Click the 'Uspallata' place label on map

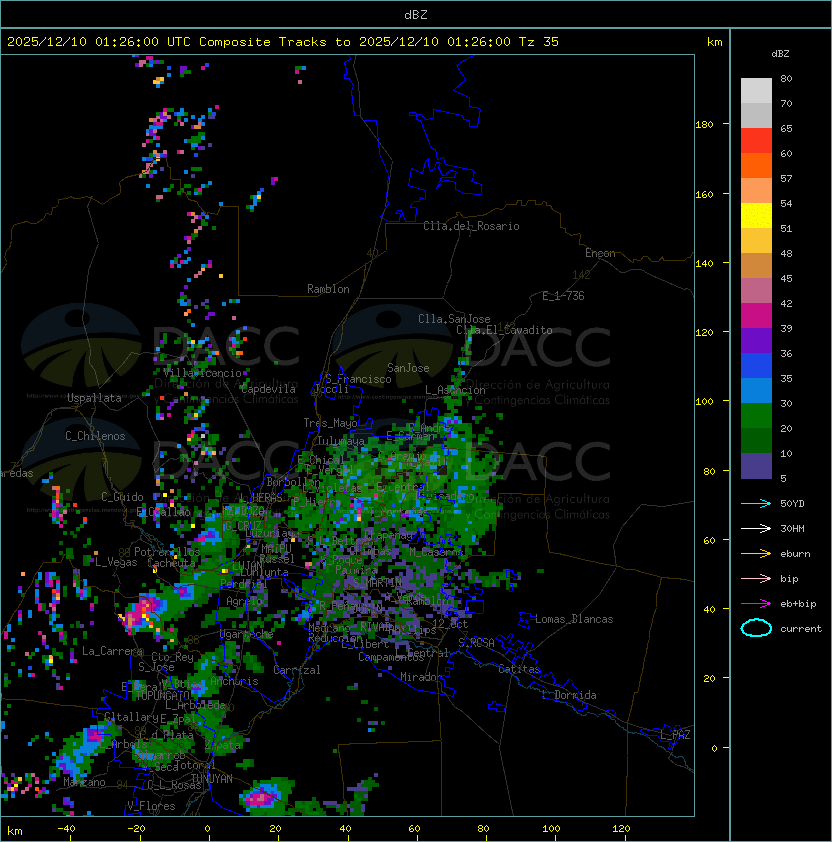click(94, 398)
